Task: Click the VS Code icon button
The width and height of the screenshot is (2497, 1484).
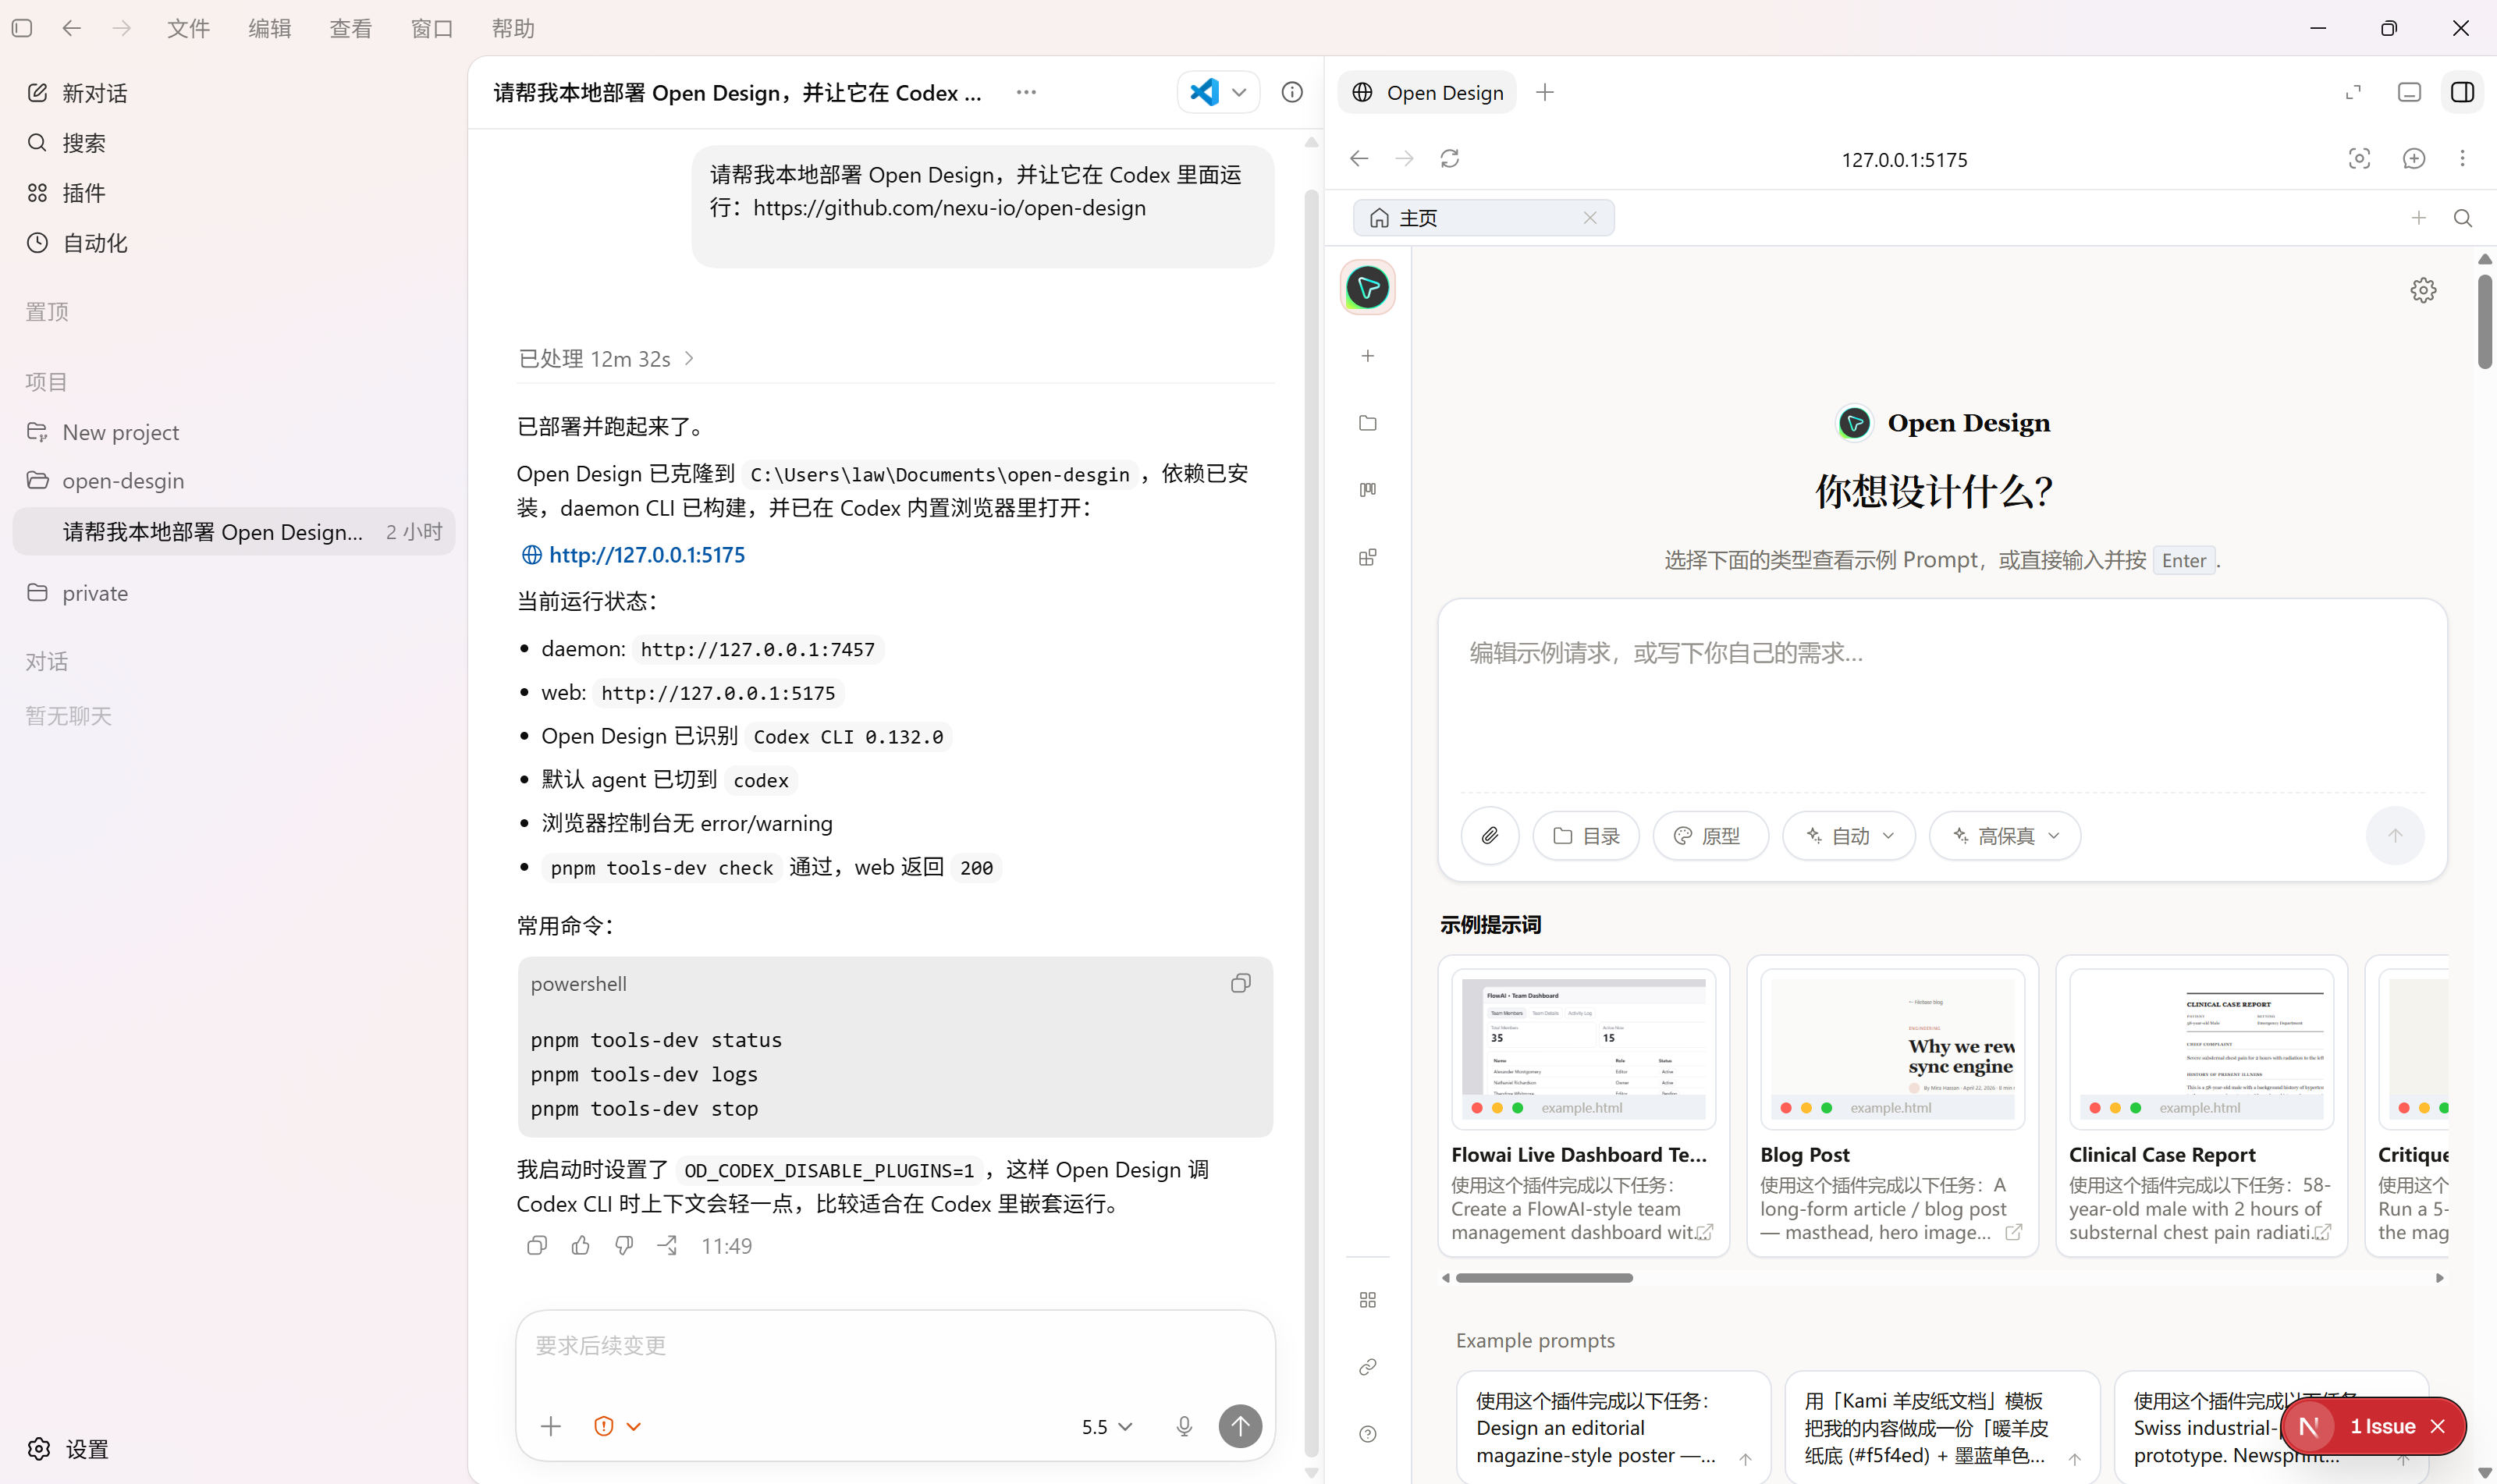Action: [1204, 92]
